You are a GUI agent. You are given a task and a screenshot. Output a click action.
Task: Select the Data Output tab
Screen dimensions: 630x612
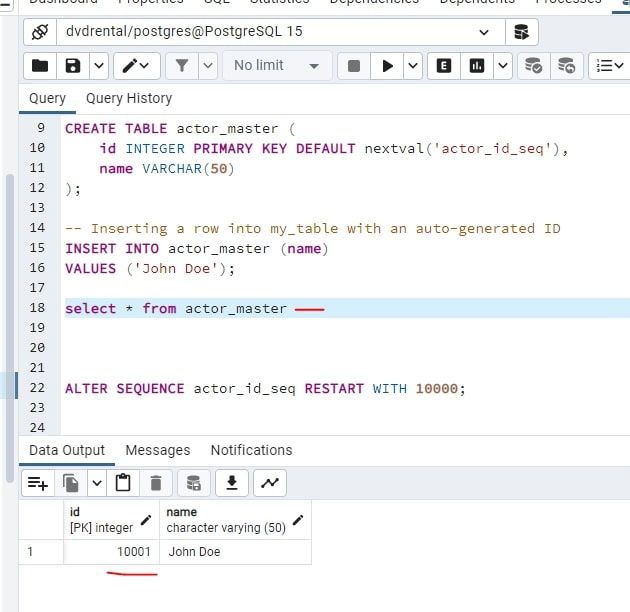(67, 450)
